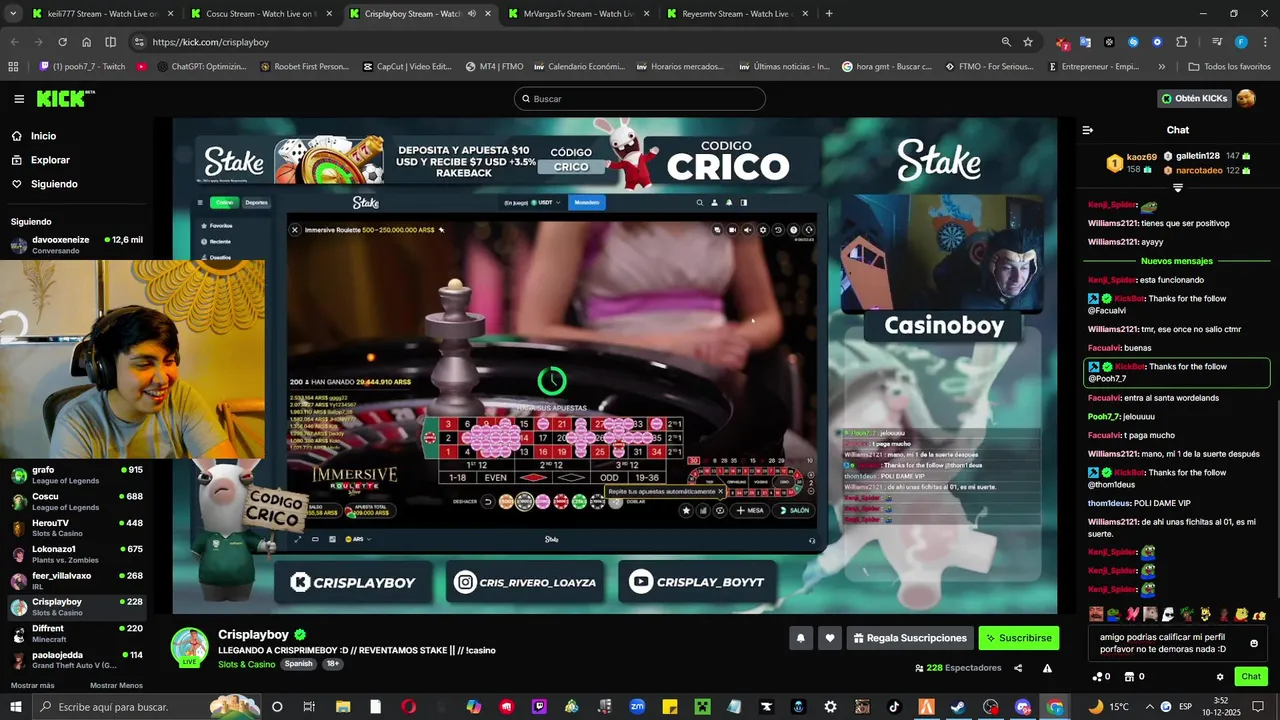
Task: Switch to the Coscu Stream tab
Action: 260,14
